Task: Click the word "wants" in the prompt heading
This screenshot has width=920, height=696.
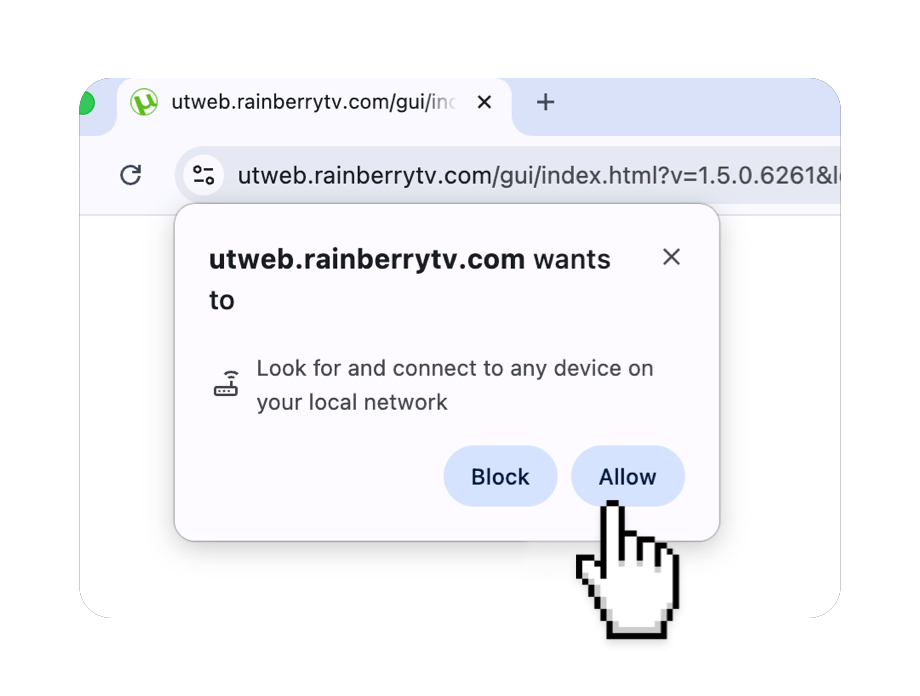Action: [572, 259]
